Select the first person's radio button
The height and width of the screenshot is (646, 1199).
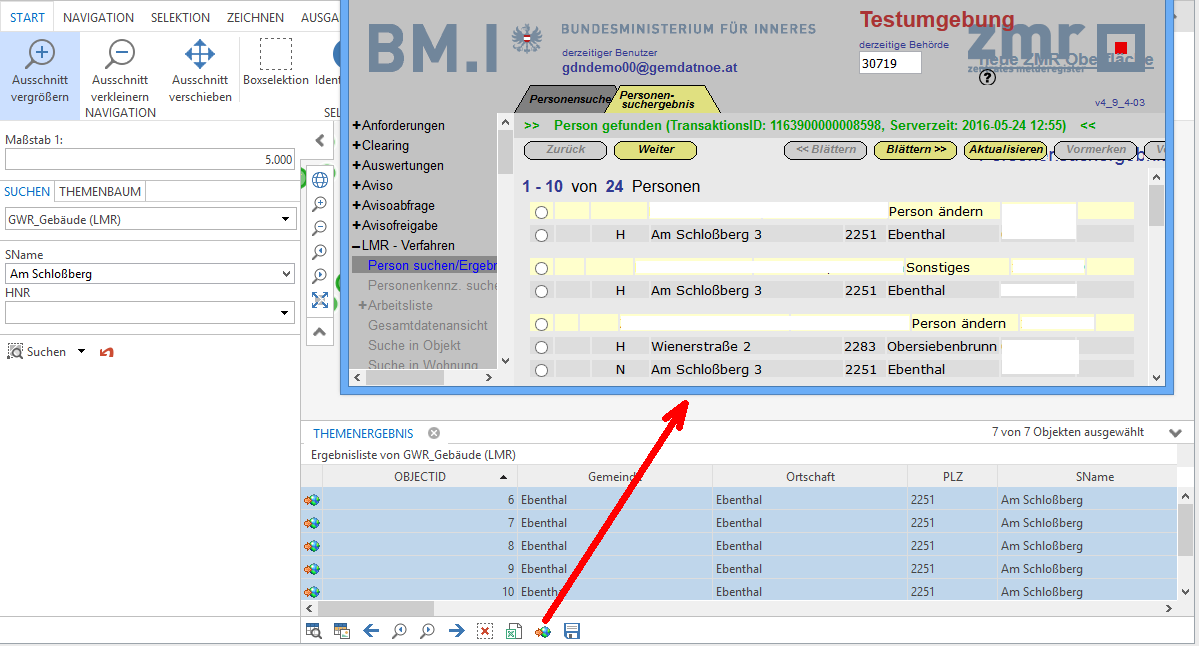[541, 211]
